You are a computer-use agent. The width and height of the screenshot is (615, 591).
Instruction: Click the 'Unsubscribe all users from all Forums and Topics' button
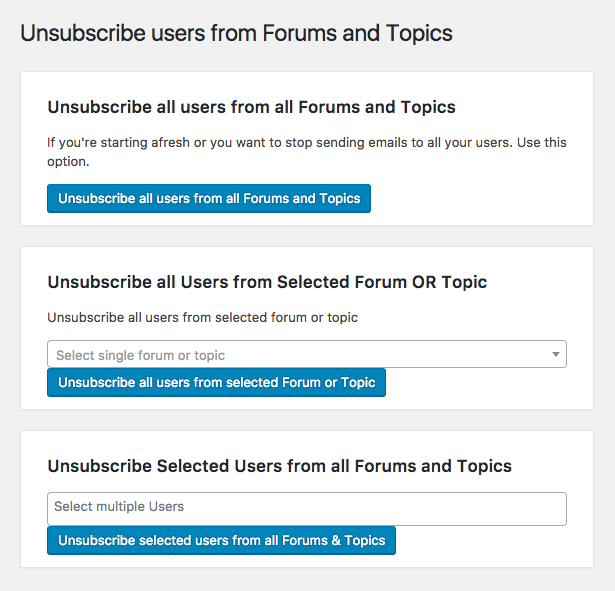[209, 198]
